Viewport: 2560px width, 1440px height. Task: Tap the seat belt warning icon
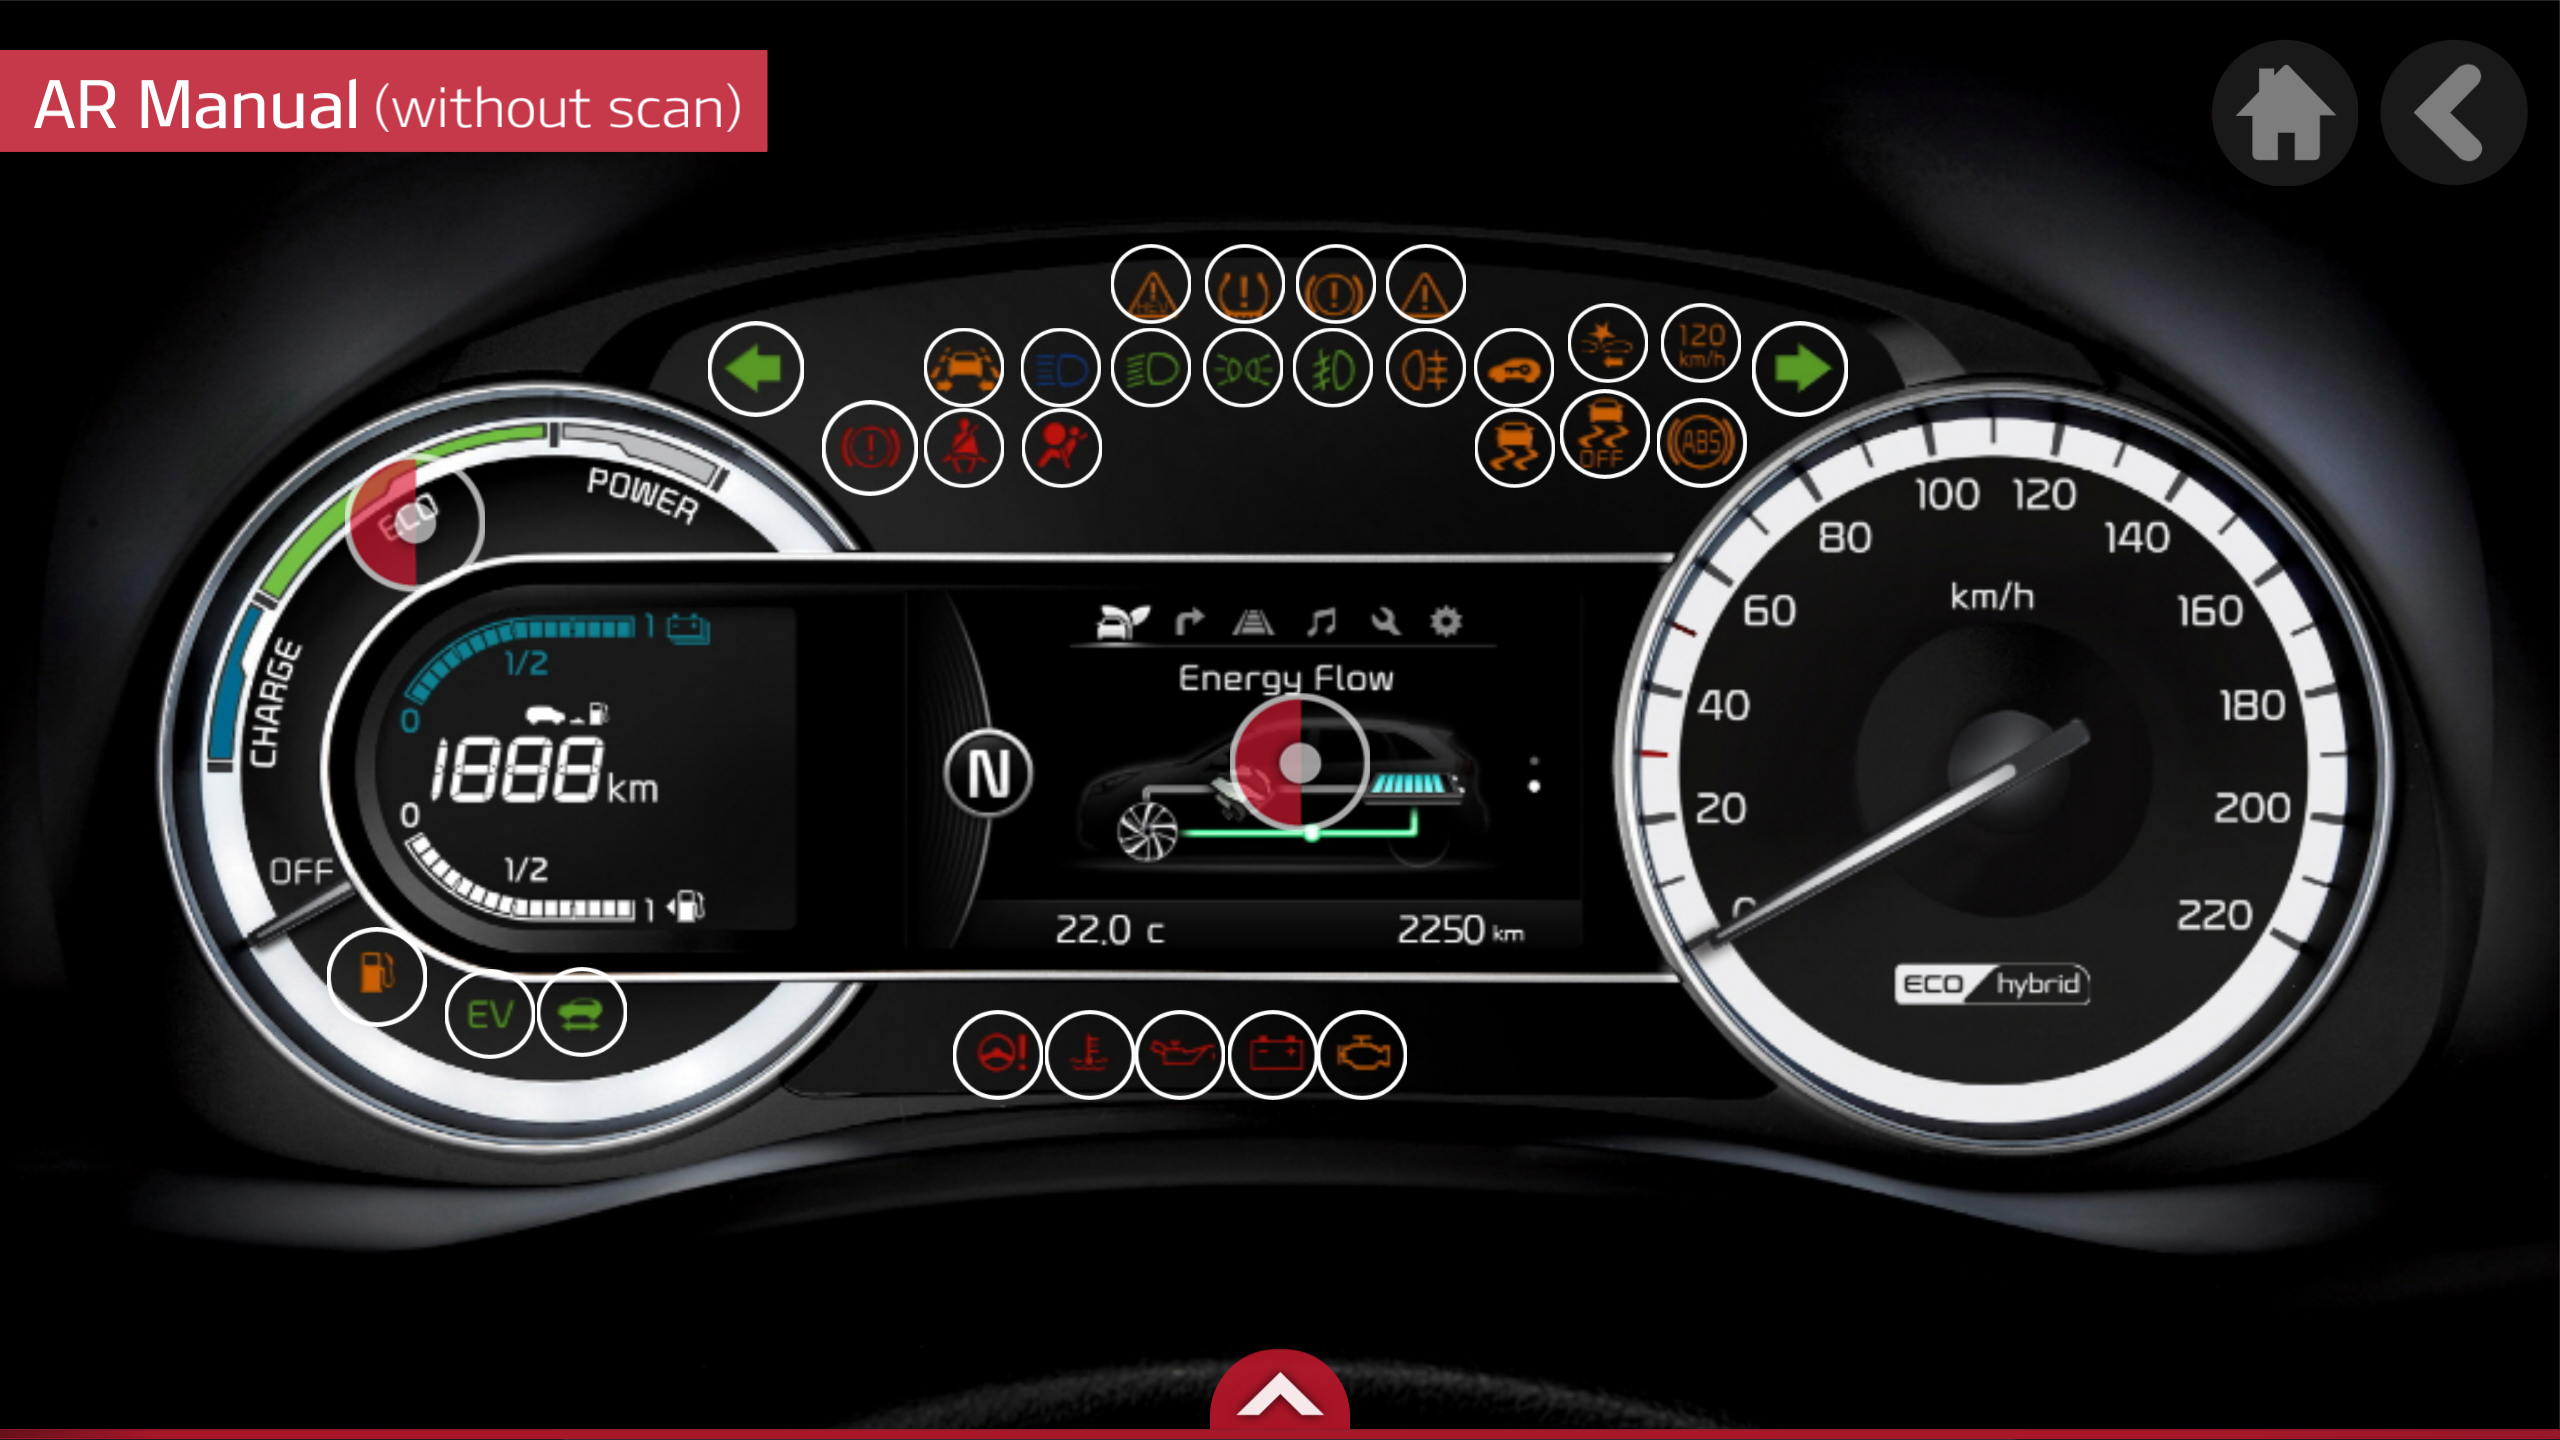[964, 447]
